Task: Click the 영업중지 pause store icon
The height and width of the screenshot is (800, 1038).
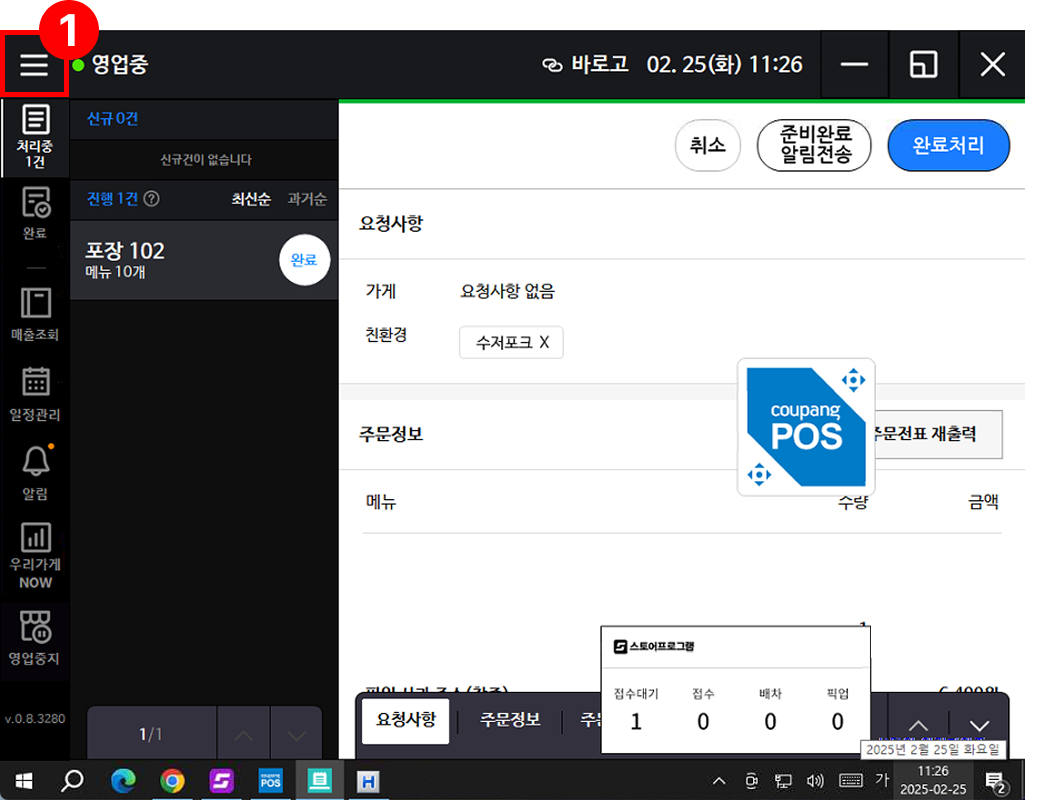Action: coord(35,639)
